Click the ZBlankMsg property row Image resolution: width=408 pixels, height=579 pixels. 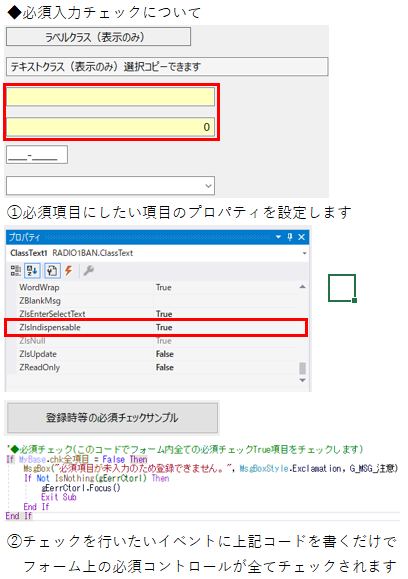[x=157, y=301]
